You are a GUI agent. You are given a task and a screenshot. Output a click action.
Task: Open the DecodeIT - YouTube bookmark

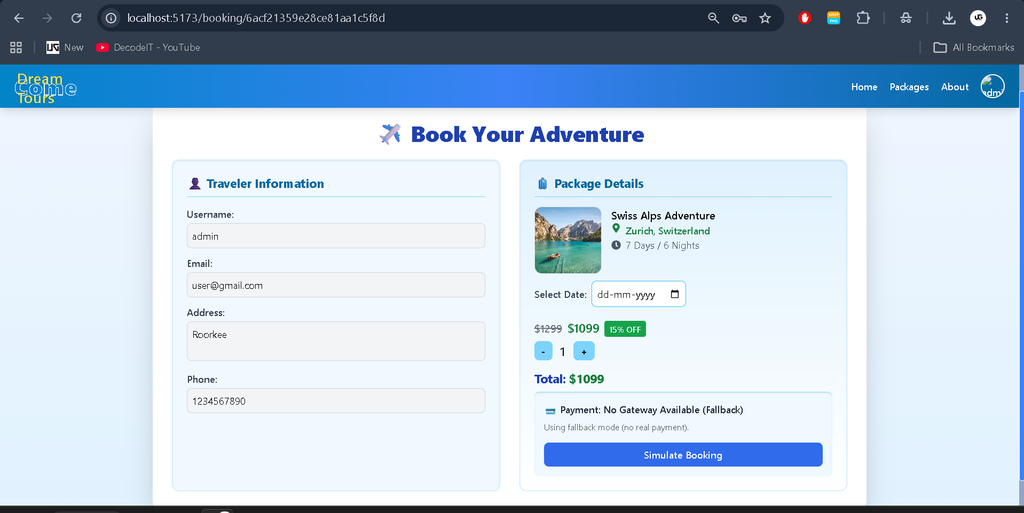[148, 47]
